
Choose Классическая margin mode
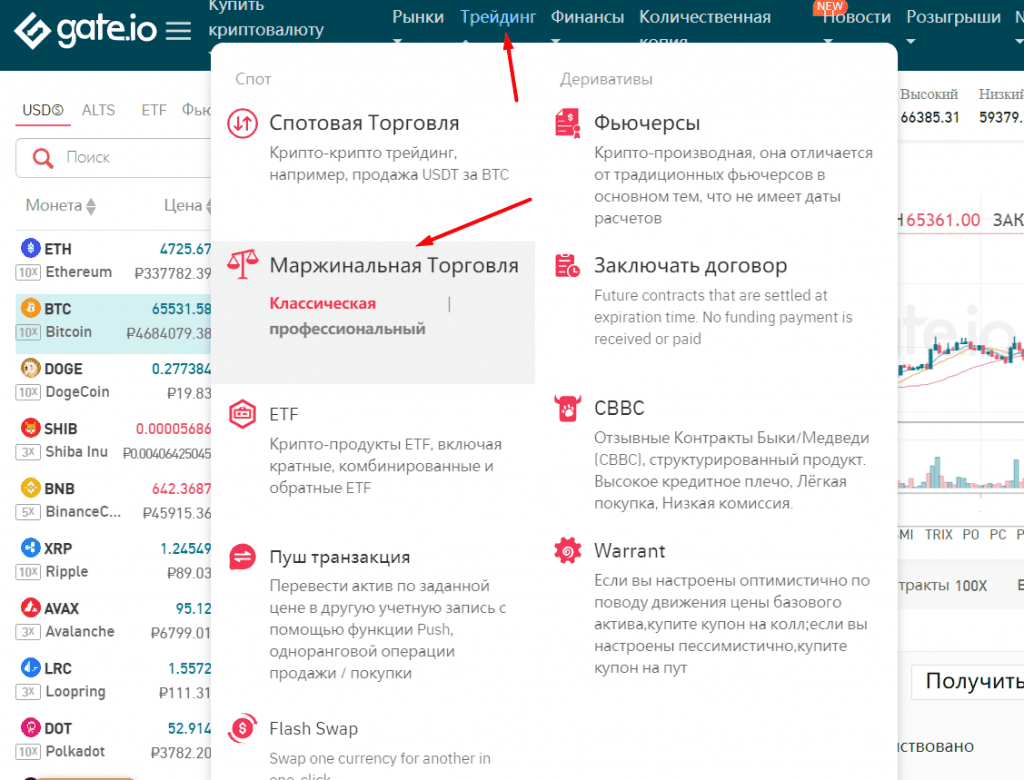tap(323, 303)
